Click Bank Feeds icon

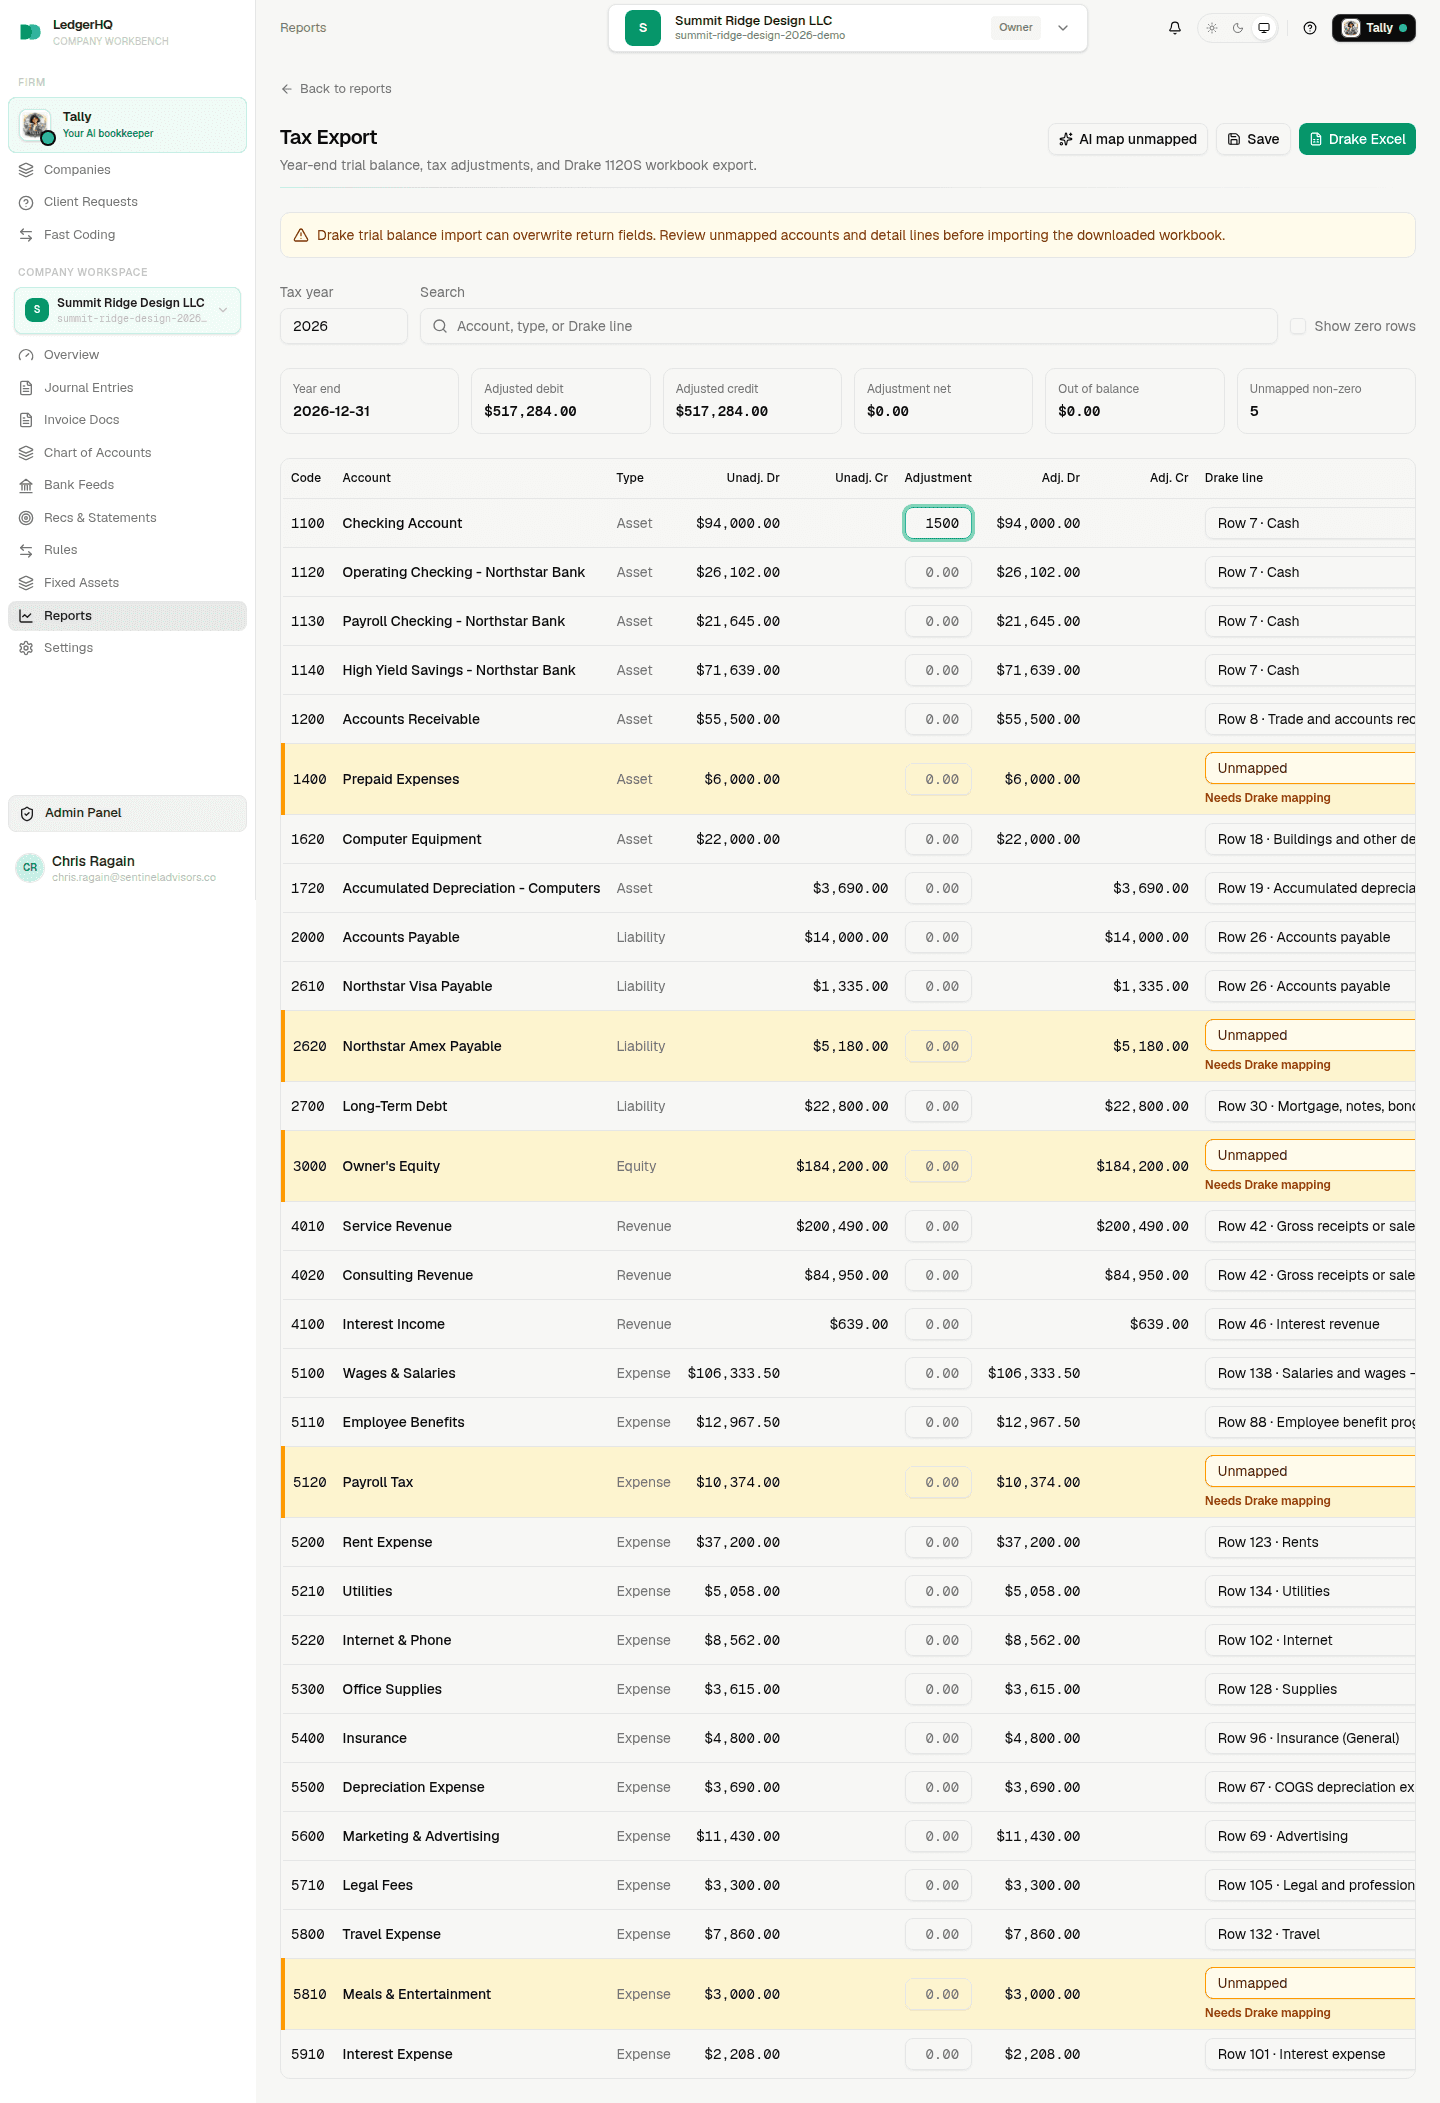[x=26, y=485]
